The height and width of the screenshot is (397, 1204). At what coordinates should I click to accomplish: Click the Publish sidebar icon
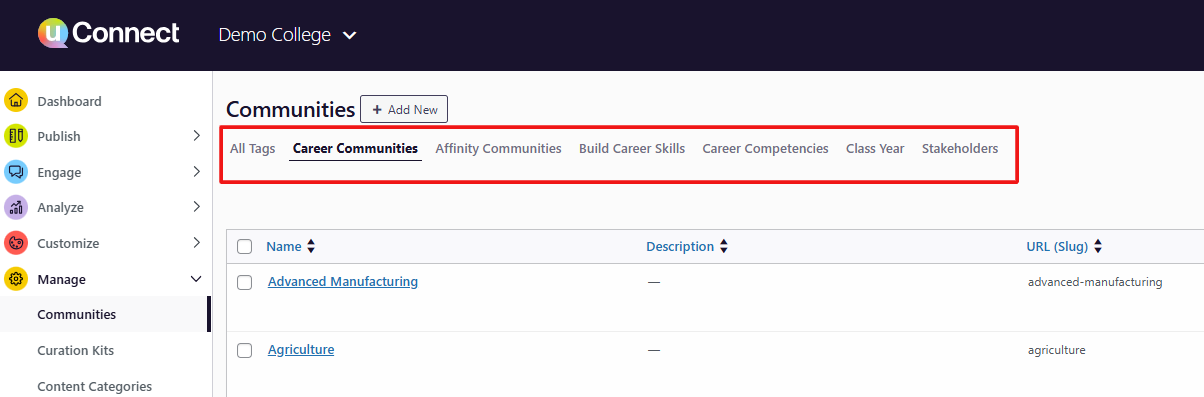pyautogui.click(x=16, y=136)
